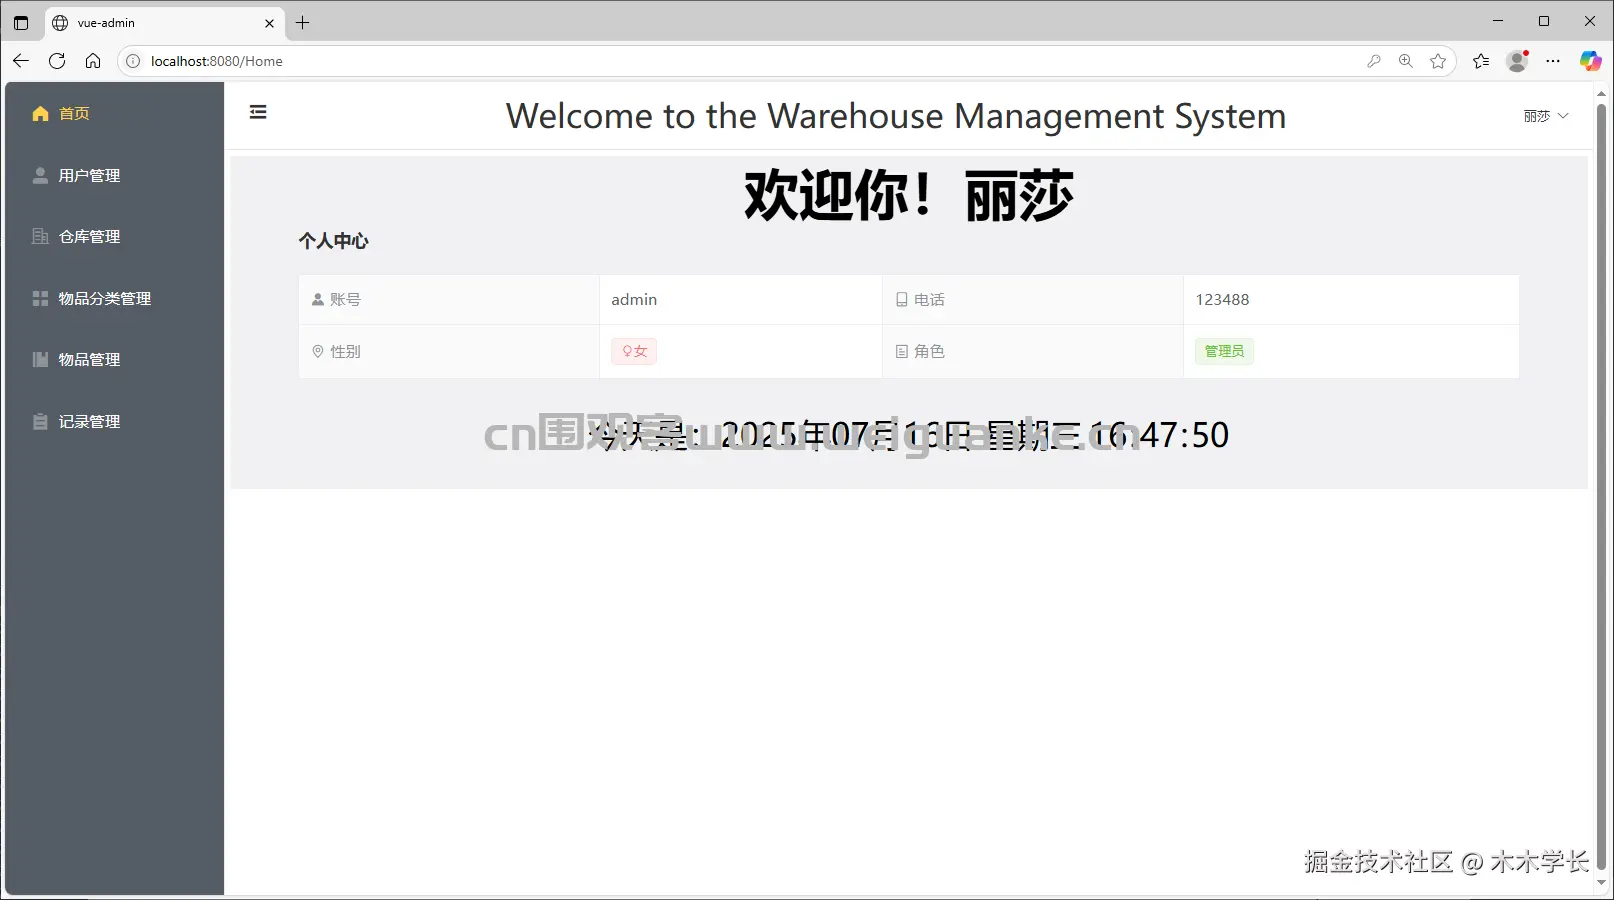Image resolution: width=1614 pixels, height=900 pixels.
Task: Click the book icon next to 物品管理
Action: click(39, 359)
